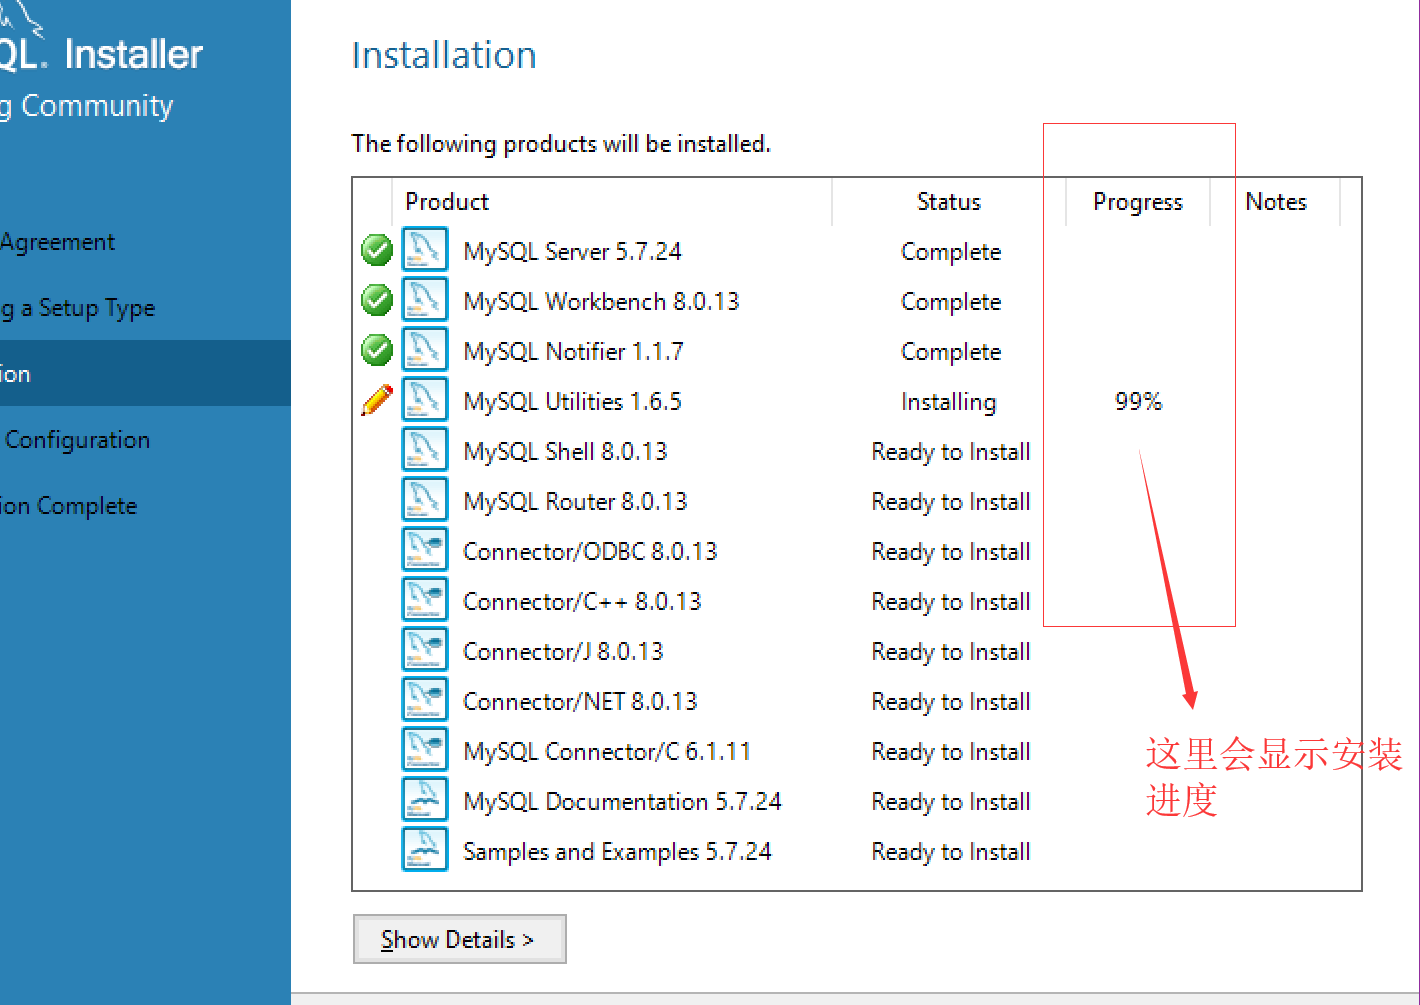Select Connector/C++ 8.0.13 row name
Screen dimensions: 1420x1005
click(582, 602)
